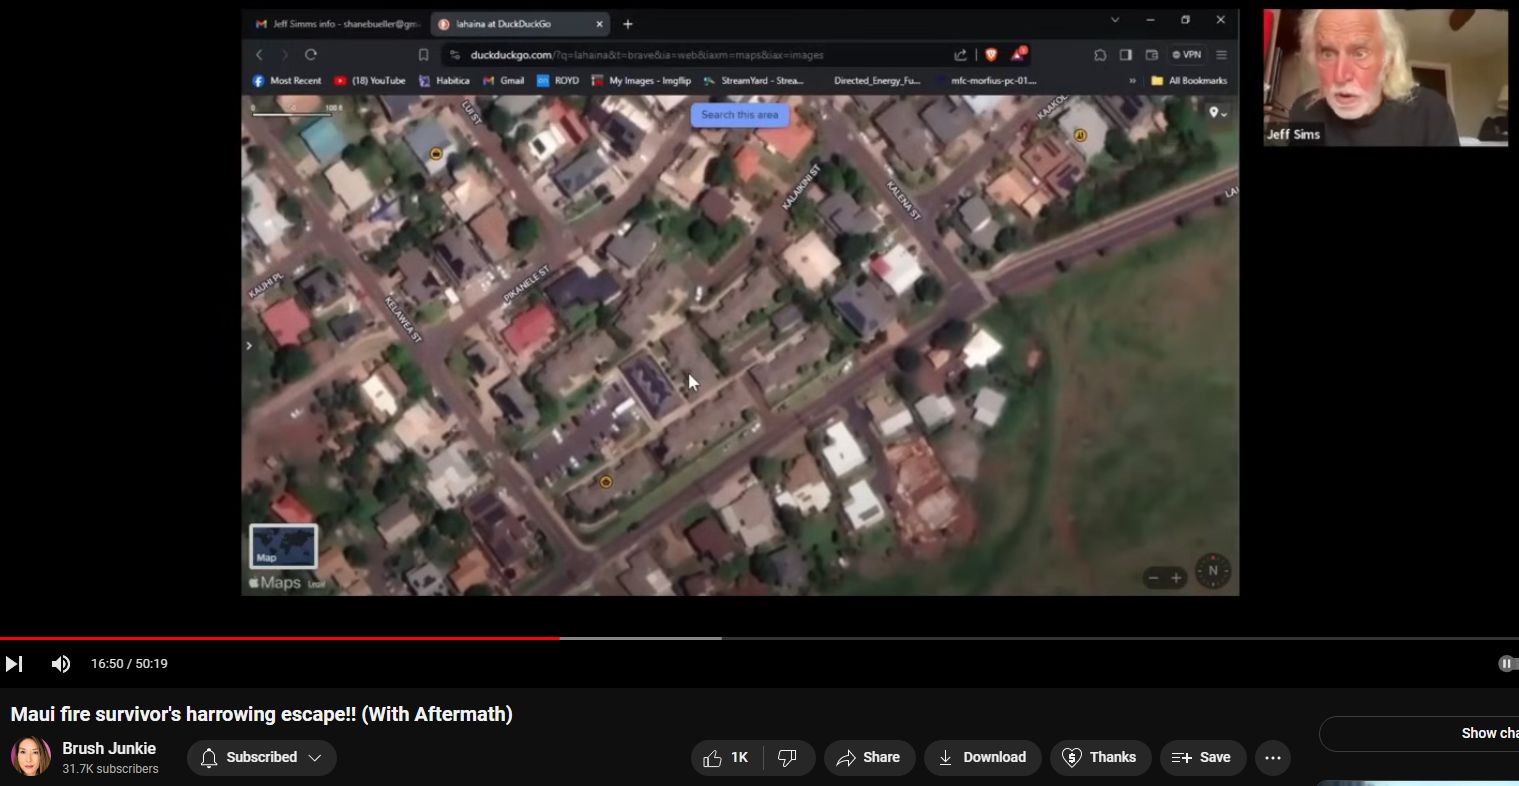Click the Show chat button
1519x786 pixels.
click(1420, 733)
